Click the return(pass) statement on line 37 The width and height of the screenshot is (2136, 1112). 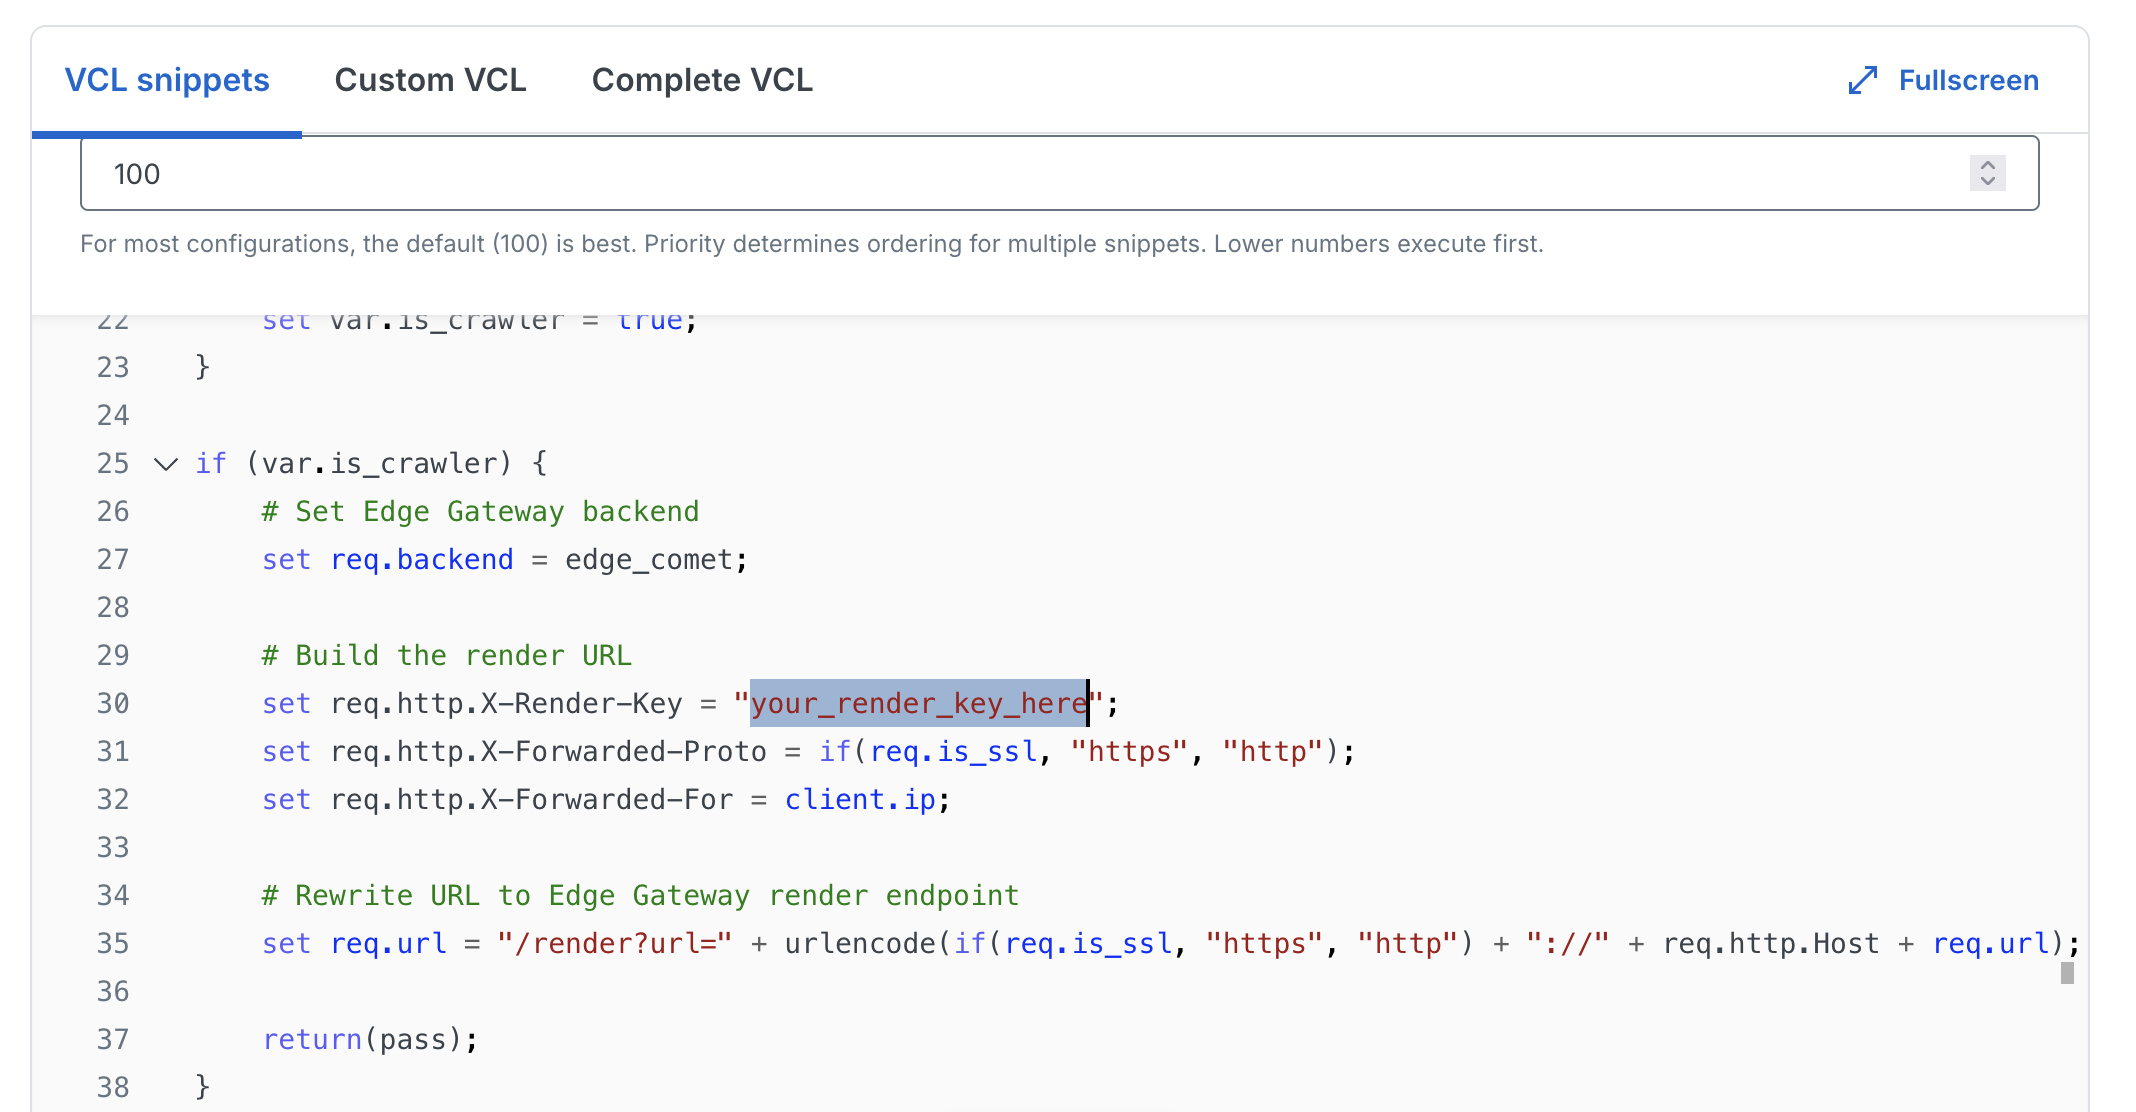coord(370,1039)
